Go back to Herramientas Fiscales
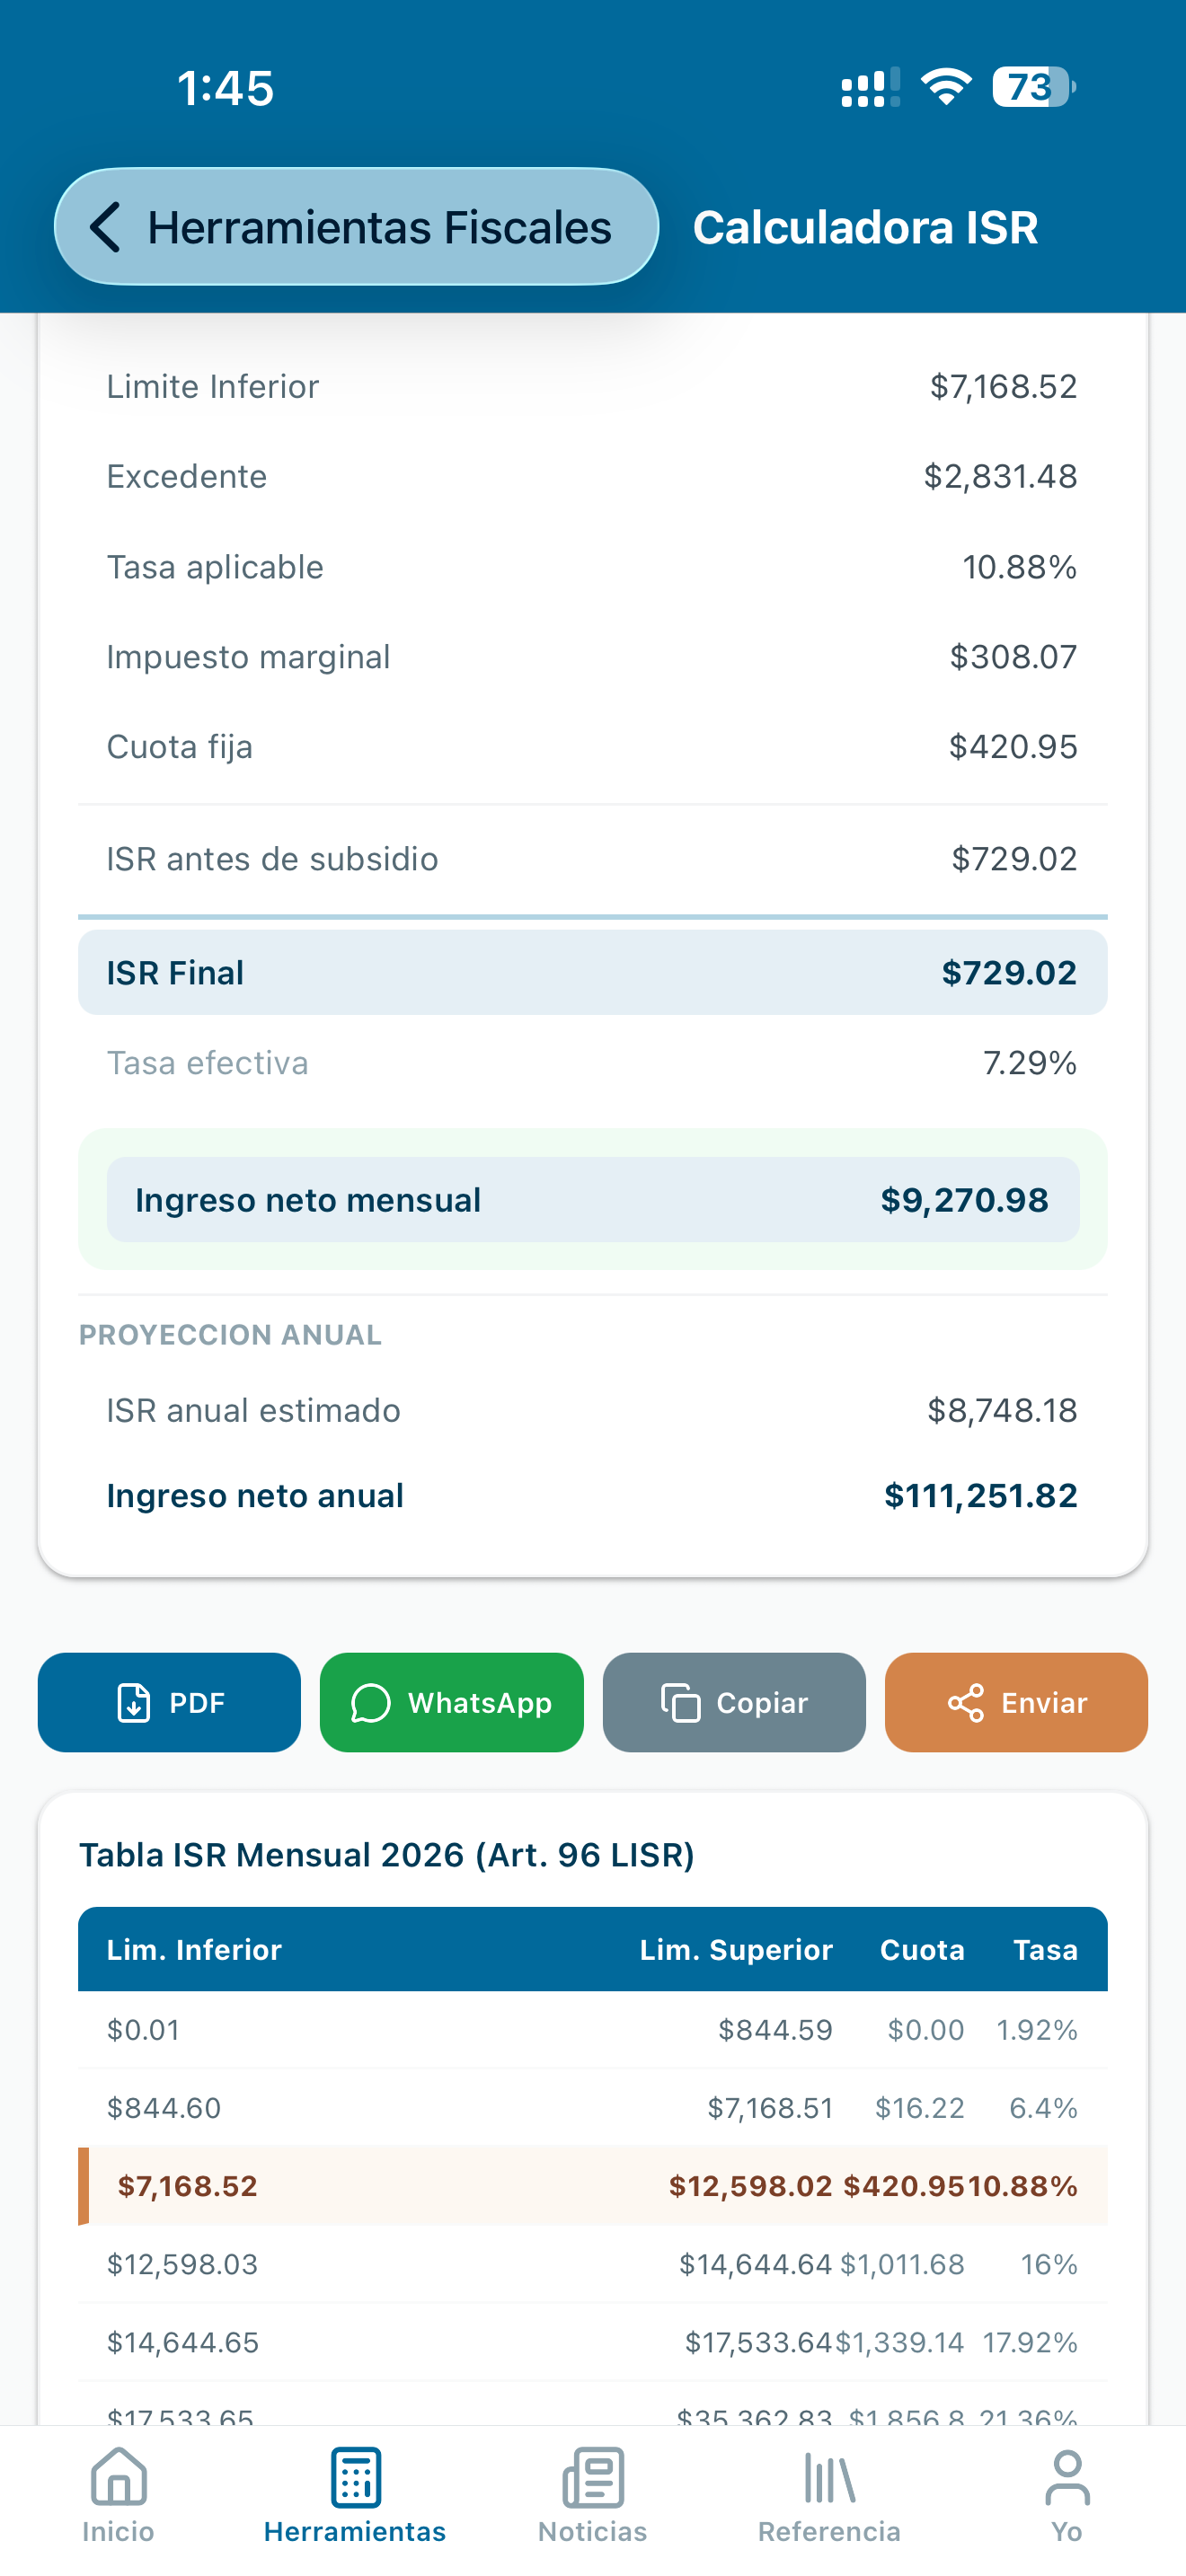 tap(356, 227)
